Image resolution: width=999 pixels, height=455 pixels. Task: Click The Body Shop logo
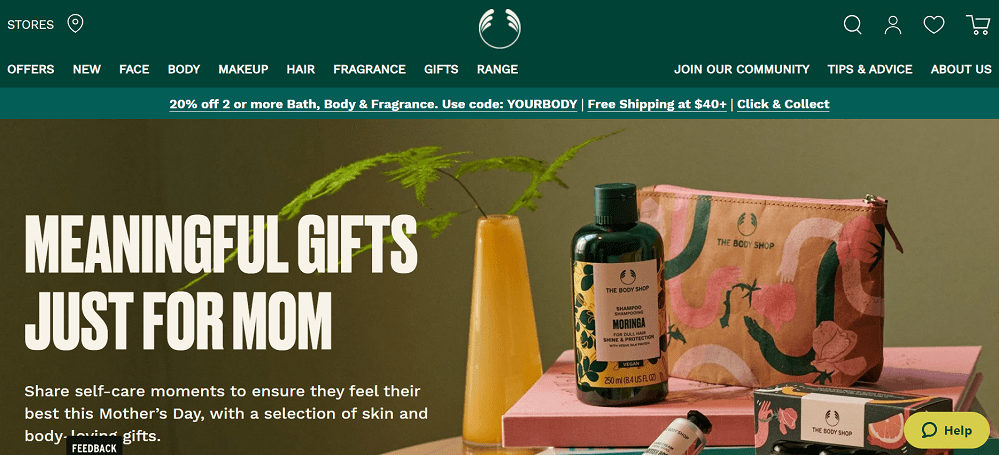point(500,28)
